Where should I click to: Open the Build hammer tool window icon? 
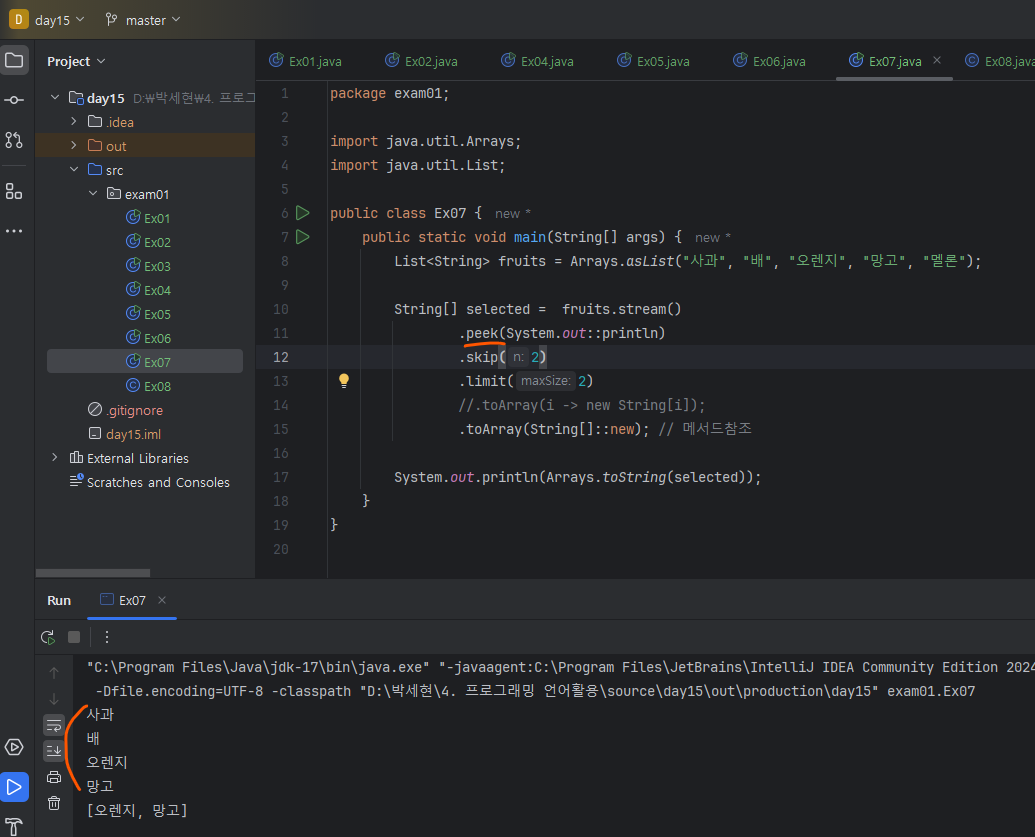pos(14,826)
